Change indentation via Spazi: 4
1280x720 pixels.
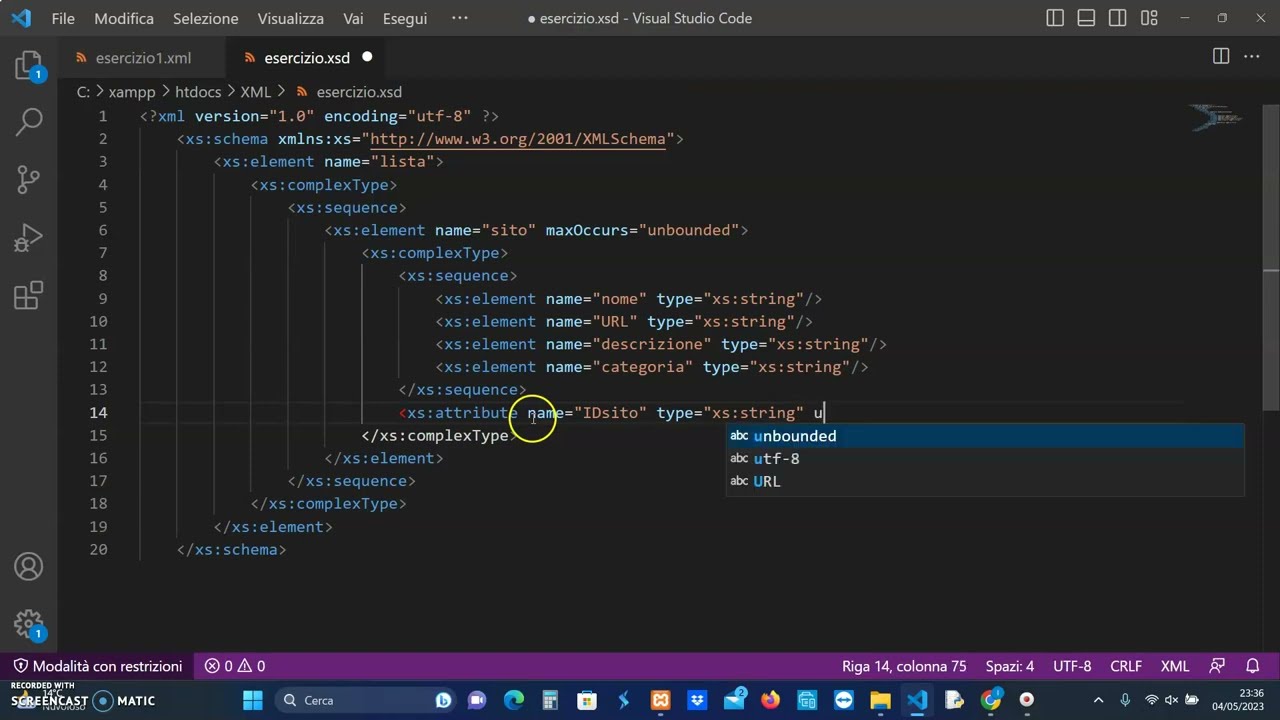pos(1010,666)
